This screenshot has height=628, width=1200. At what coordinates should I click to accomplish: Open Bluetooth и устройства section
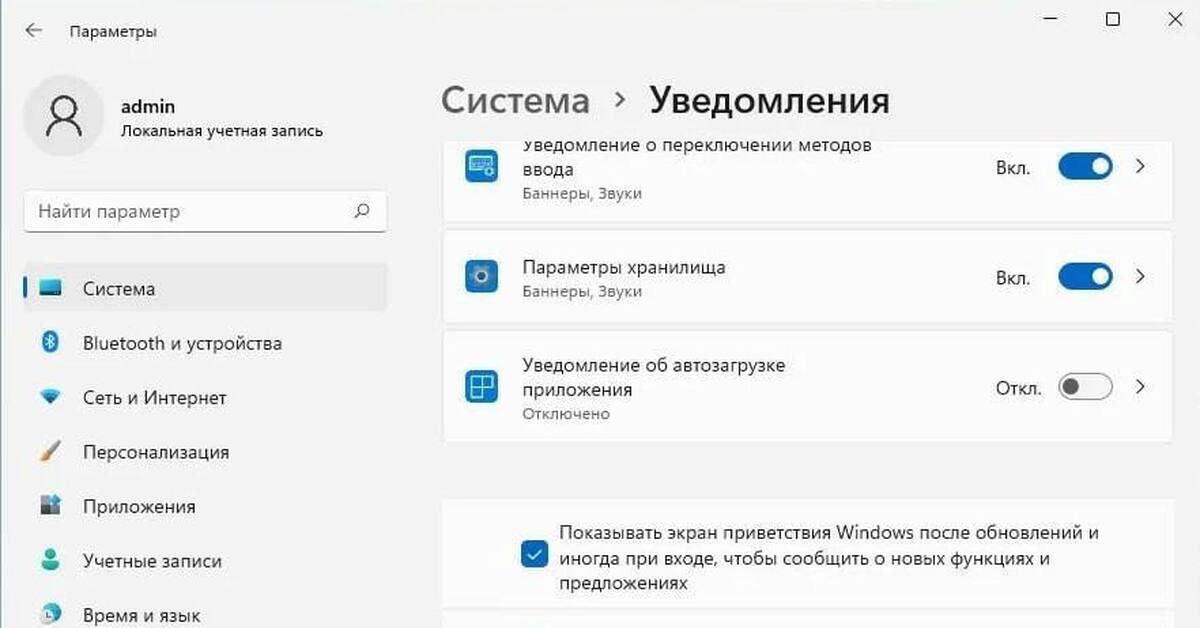pos(205,343)
